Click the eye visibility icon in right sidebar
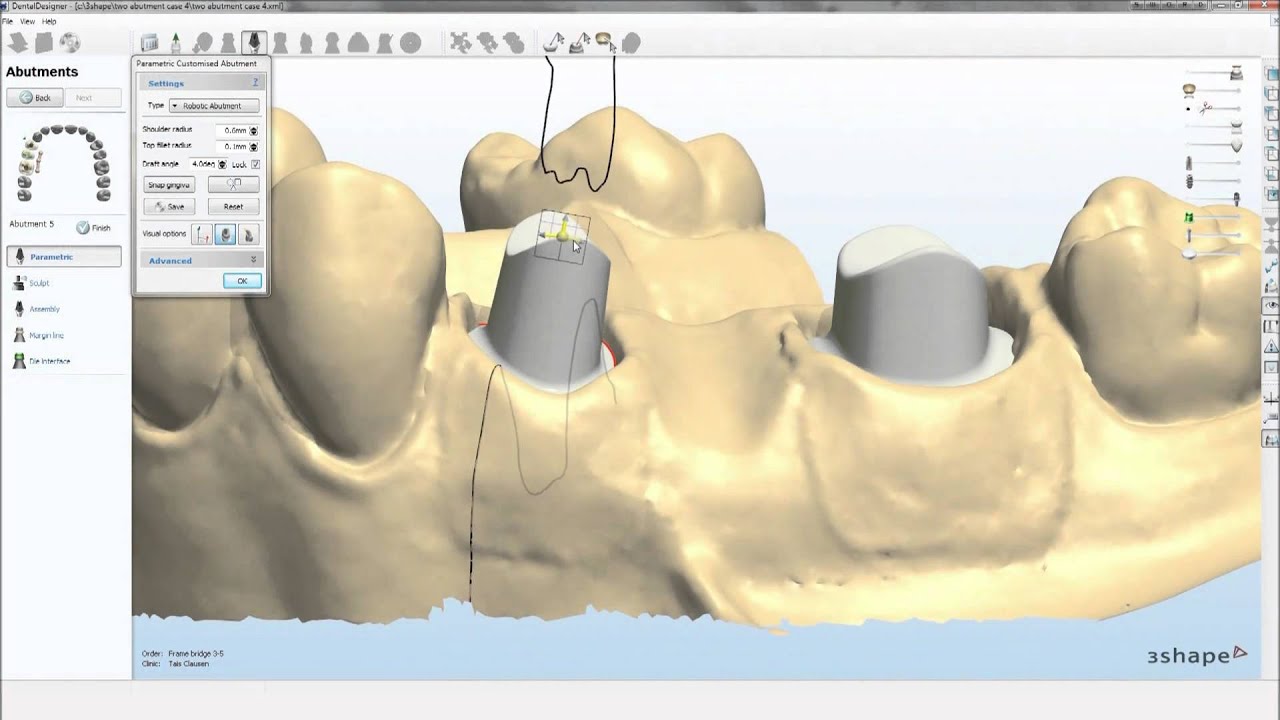 click(x=1271, y=305)
